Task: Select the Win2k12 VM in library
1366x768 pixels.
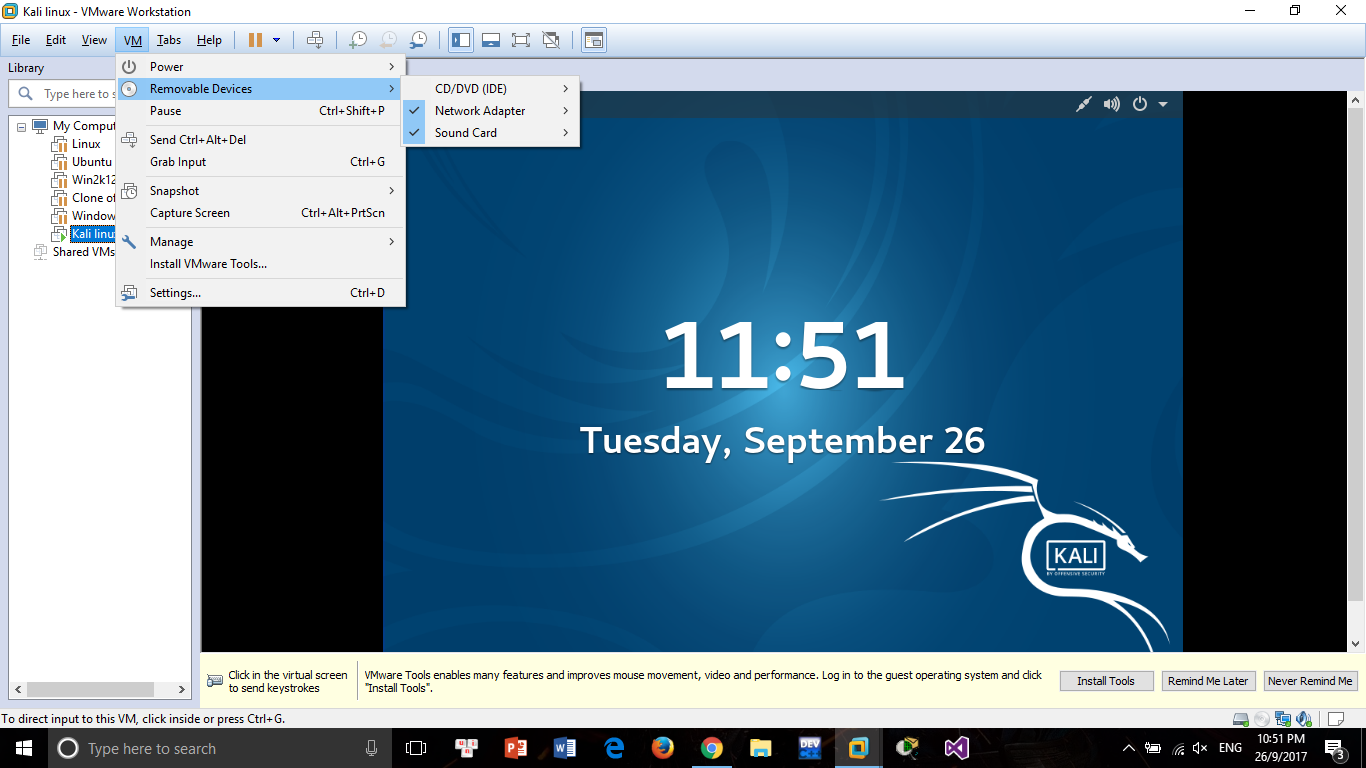Action: coord(94,180)
